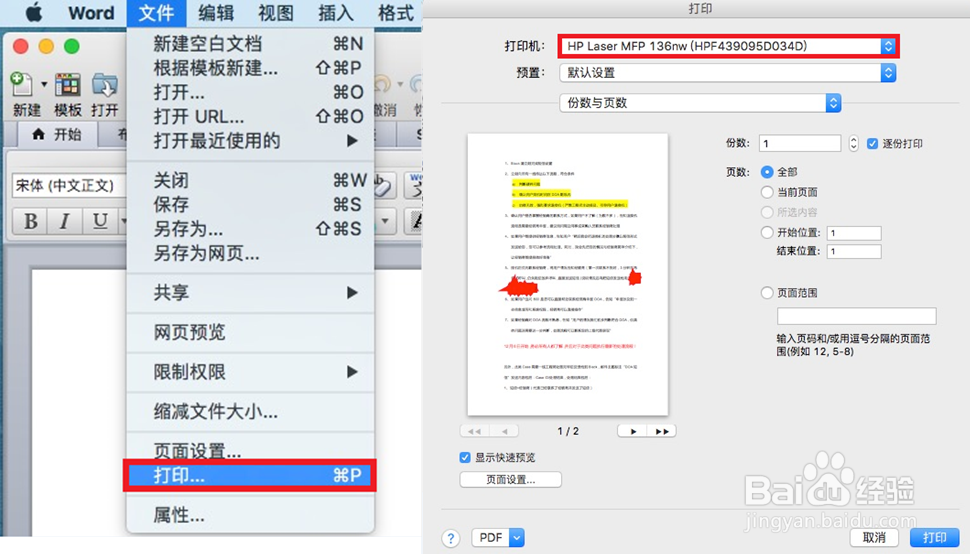The image size is (970, 554).
Task: Select the 所选内容 radio button
Action: 767,212
